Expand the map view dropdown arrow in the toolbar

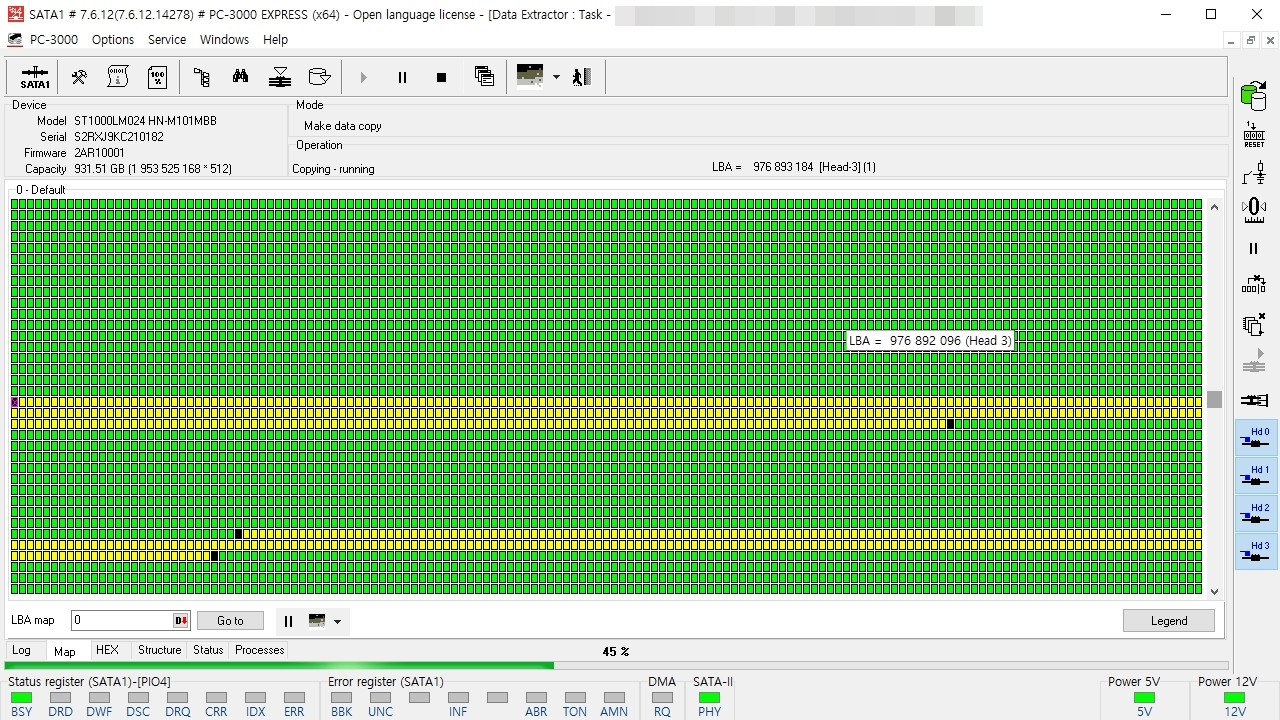pyautogui.click(x=556, y=77)
